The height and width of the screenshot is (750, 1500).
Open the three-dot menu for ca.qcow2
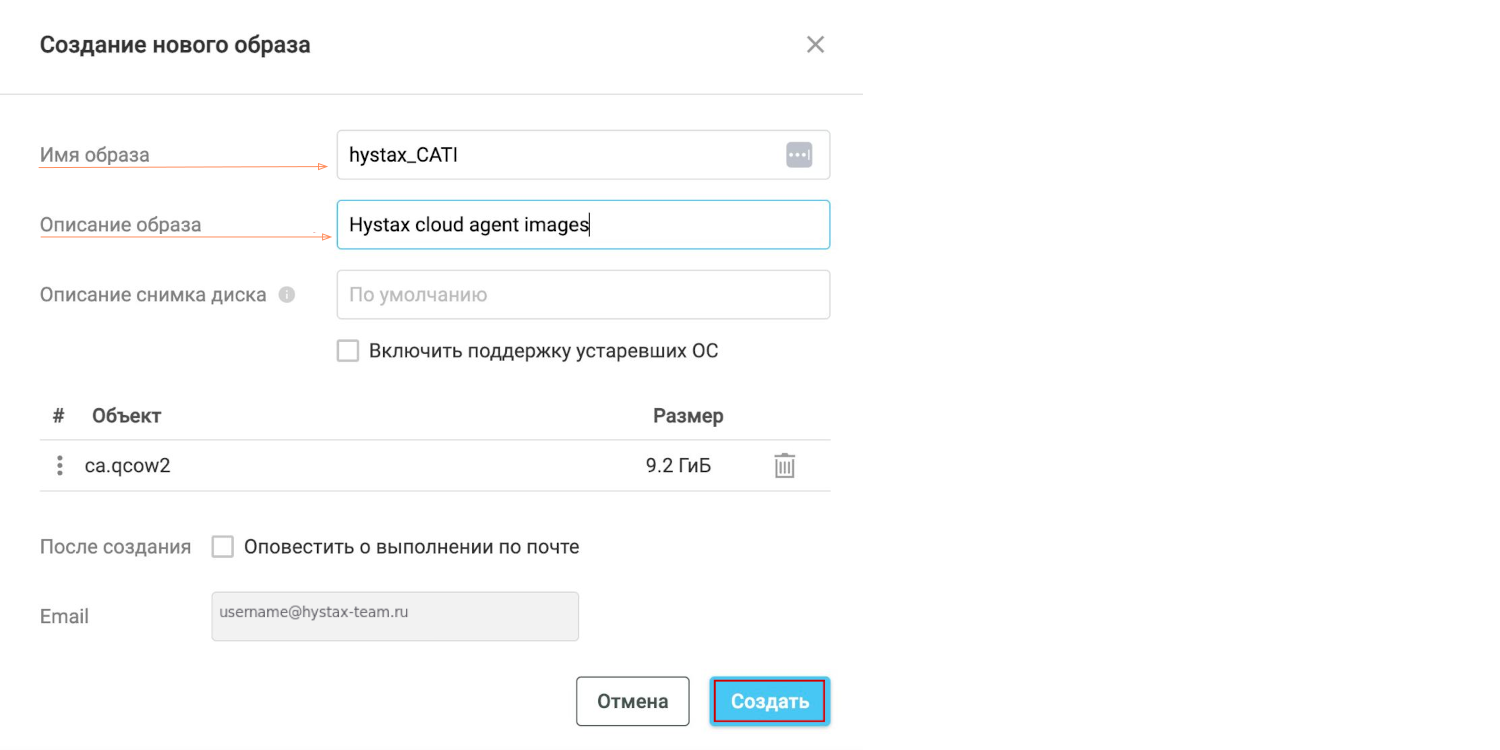[x=60, y=466]
